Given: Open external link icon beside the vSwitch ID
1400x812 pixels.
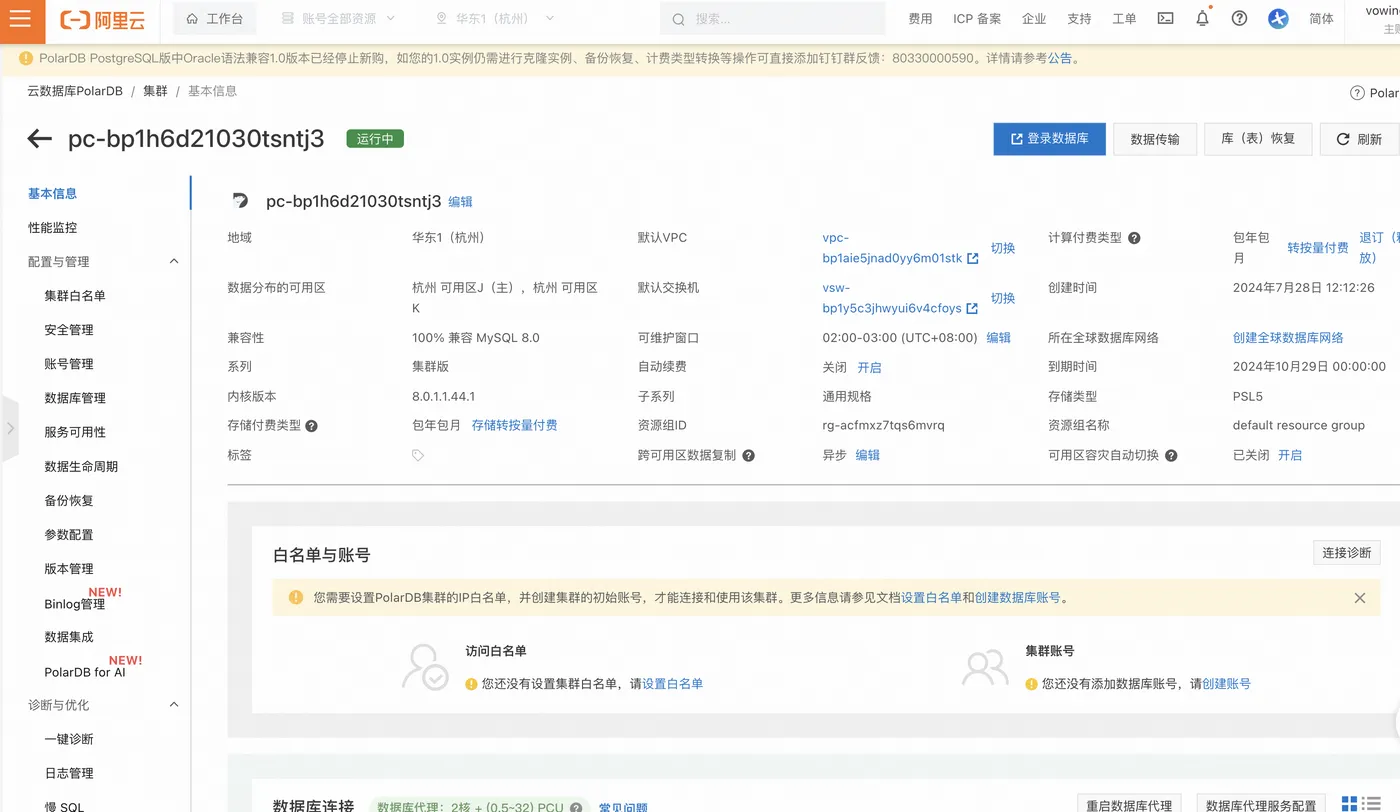Looking at the screenshot, I should (972, 308).
